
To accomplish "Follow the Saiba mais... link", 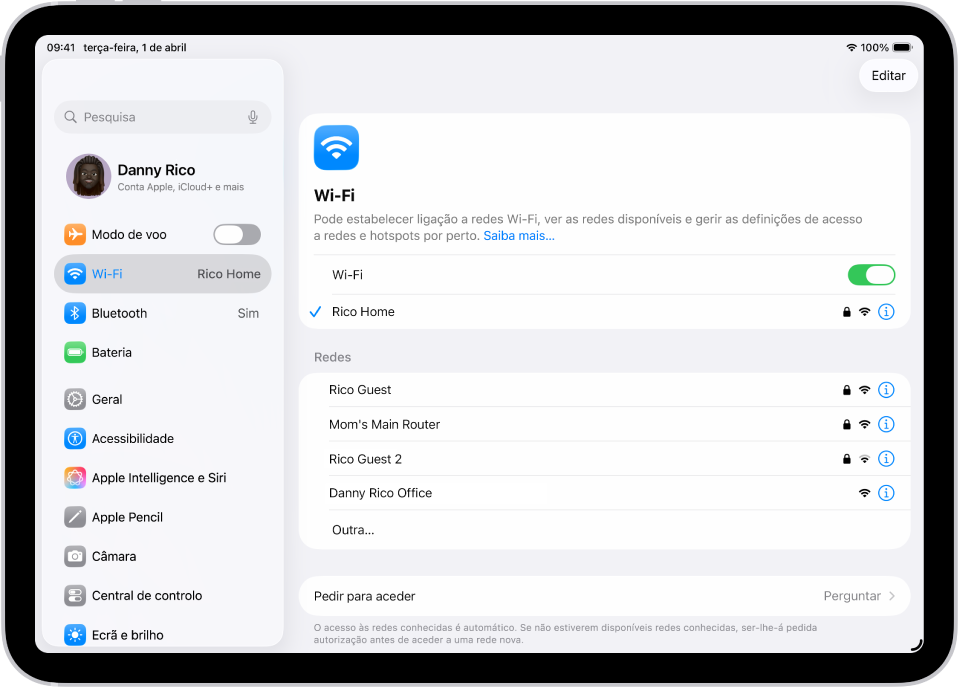I will tap(519, 236).
